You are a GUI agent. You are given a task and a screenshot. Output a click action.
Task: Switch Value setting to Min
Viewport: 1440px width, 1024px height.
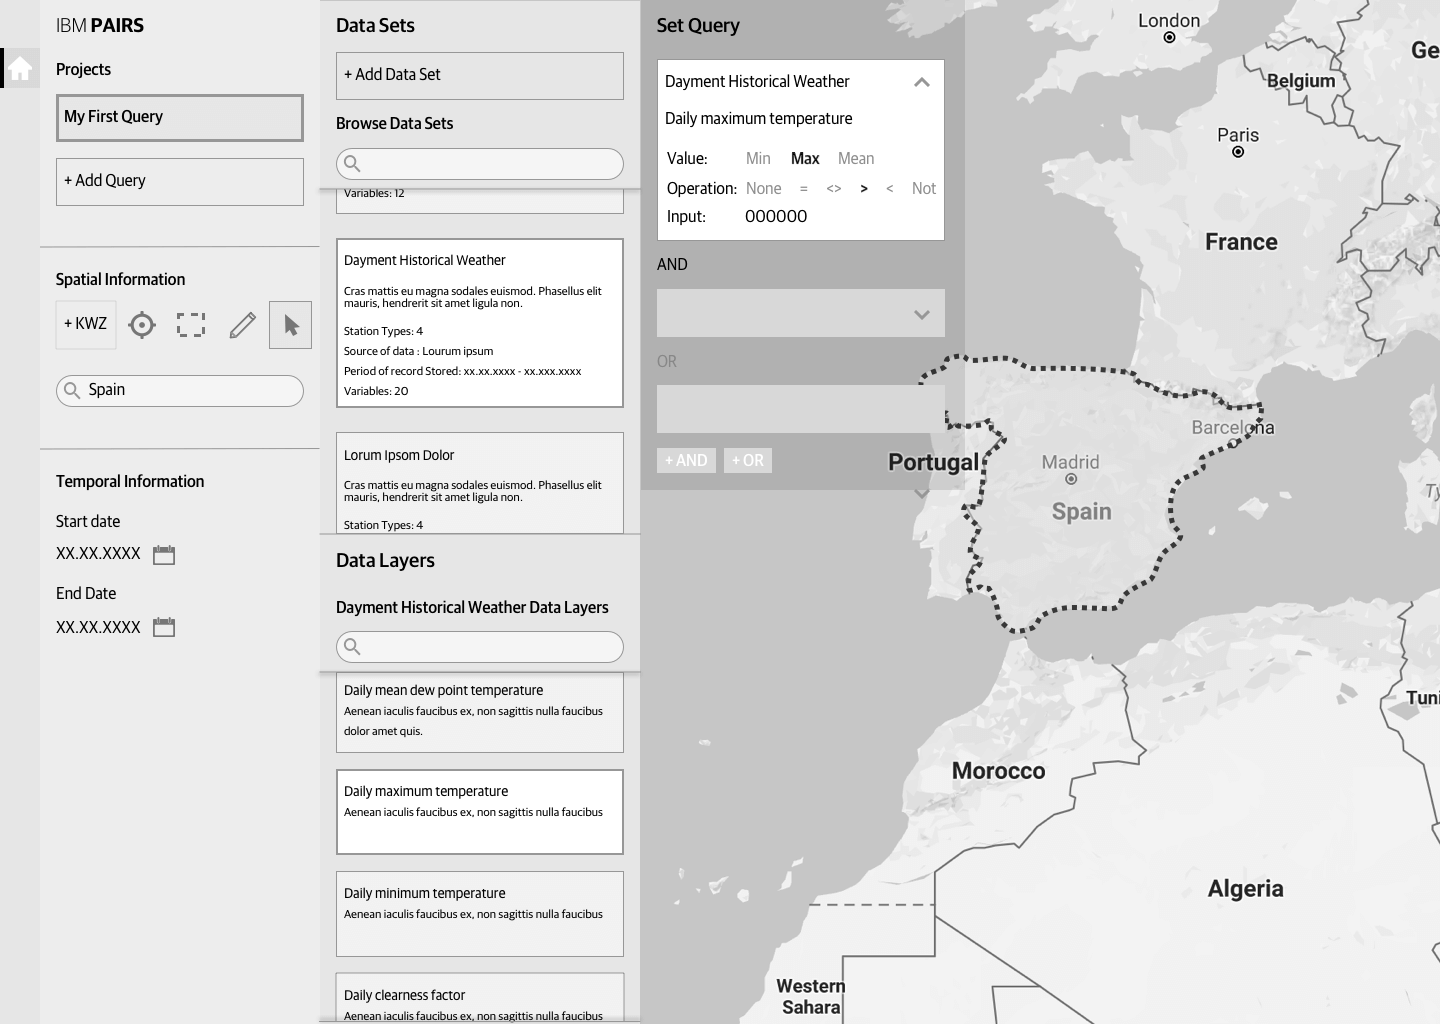coord(758,158)
